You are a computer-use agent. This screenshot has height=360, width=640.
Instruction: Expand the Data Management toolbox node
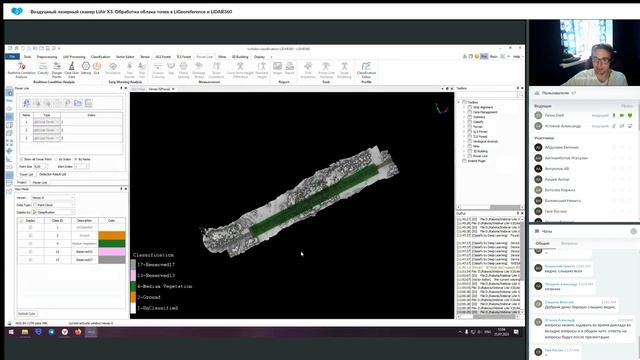464,112
